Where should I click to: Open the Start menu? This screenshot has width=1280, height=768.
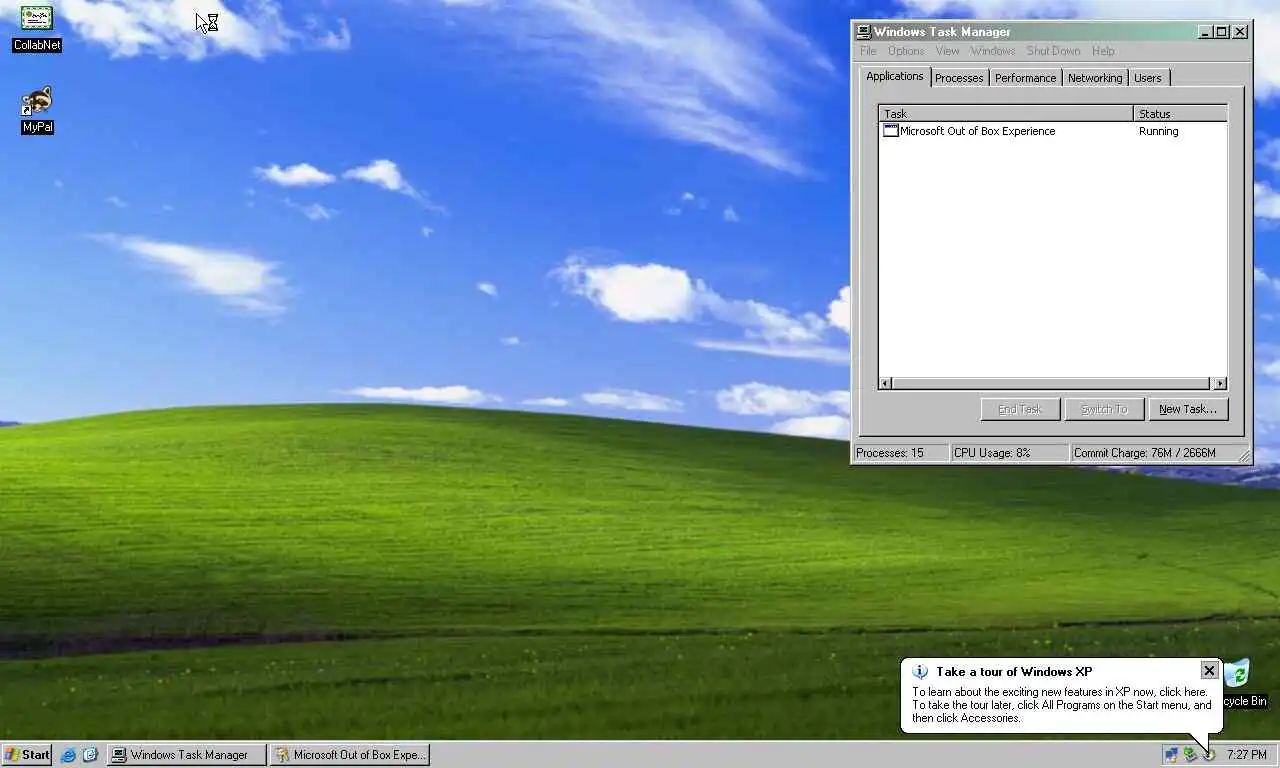pos(27,755)
